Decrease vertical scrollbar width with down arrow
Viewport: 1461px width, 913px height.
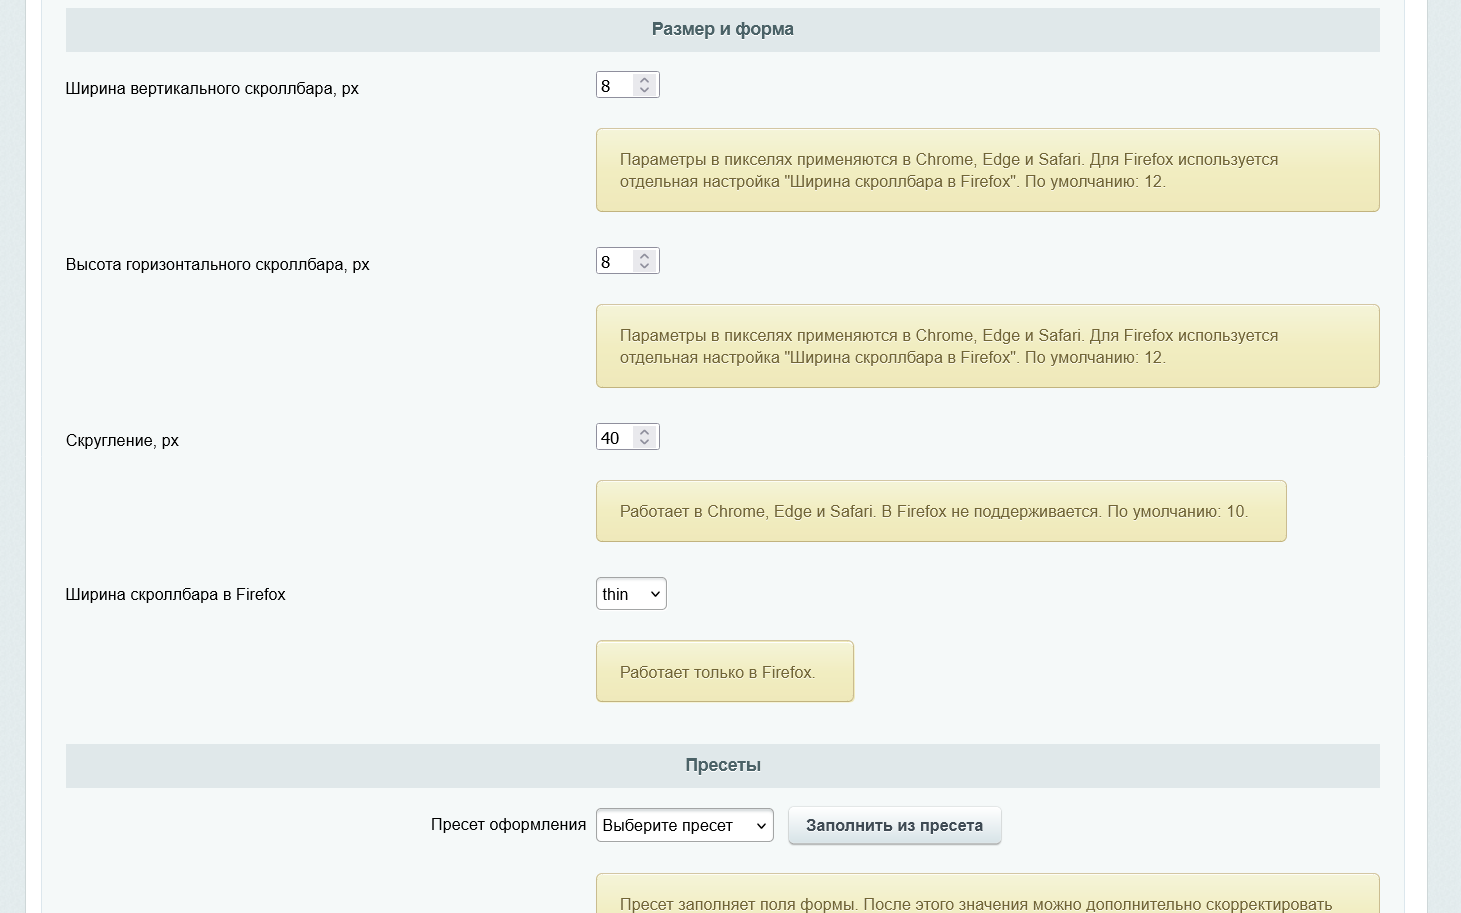[645, 90]
